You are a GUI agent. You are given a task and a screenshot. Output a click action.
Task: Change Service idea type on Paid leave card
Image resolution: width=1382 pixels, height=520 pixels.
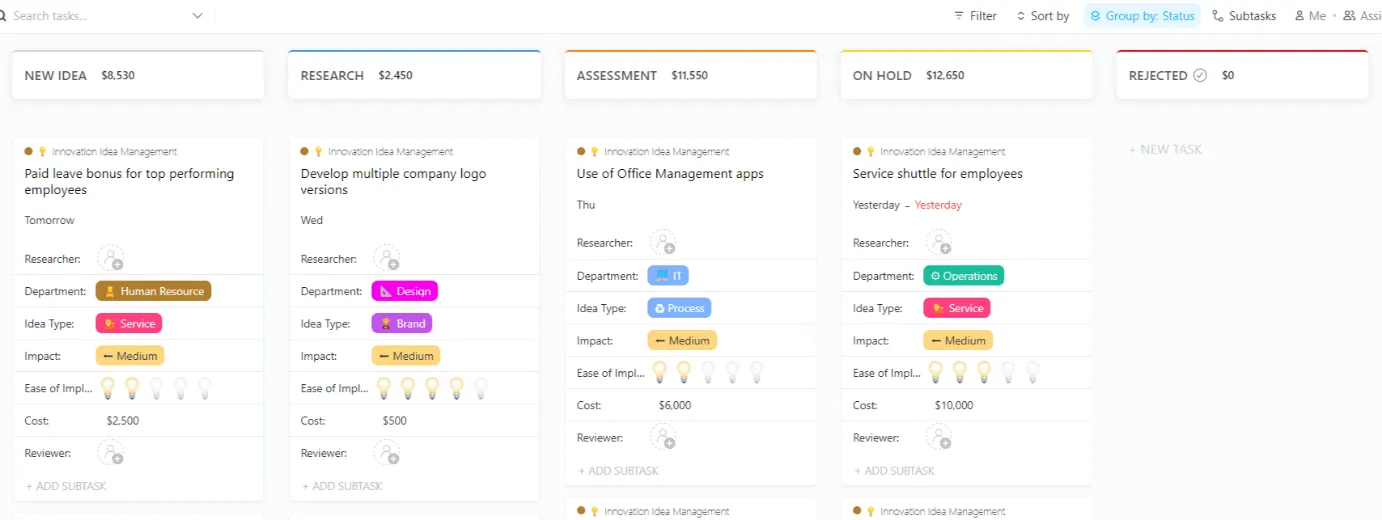point(129,324)
